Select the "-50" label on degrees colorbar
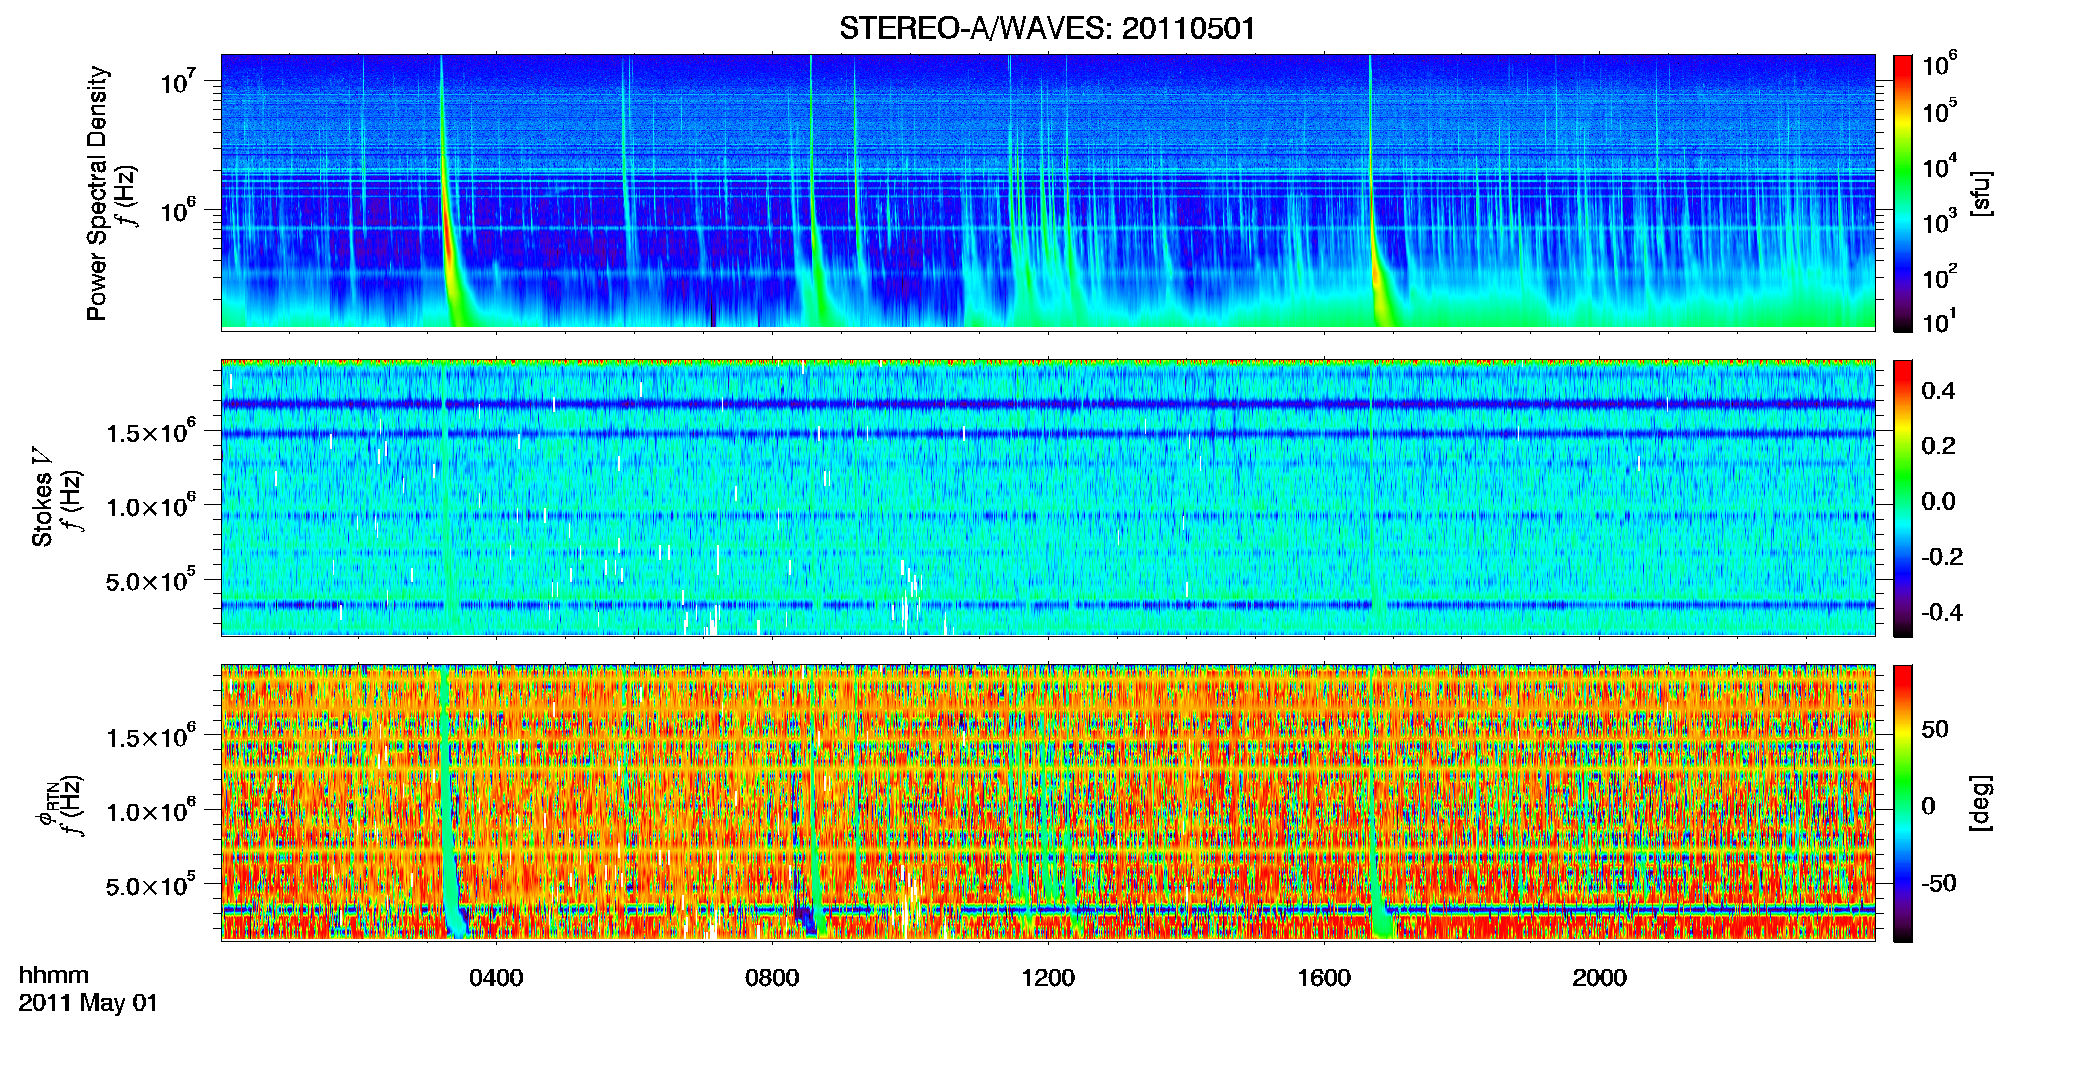This screenshot has height=1080, width=2096. 1939,884
